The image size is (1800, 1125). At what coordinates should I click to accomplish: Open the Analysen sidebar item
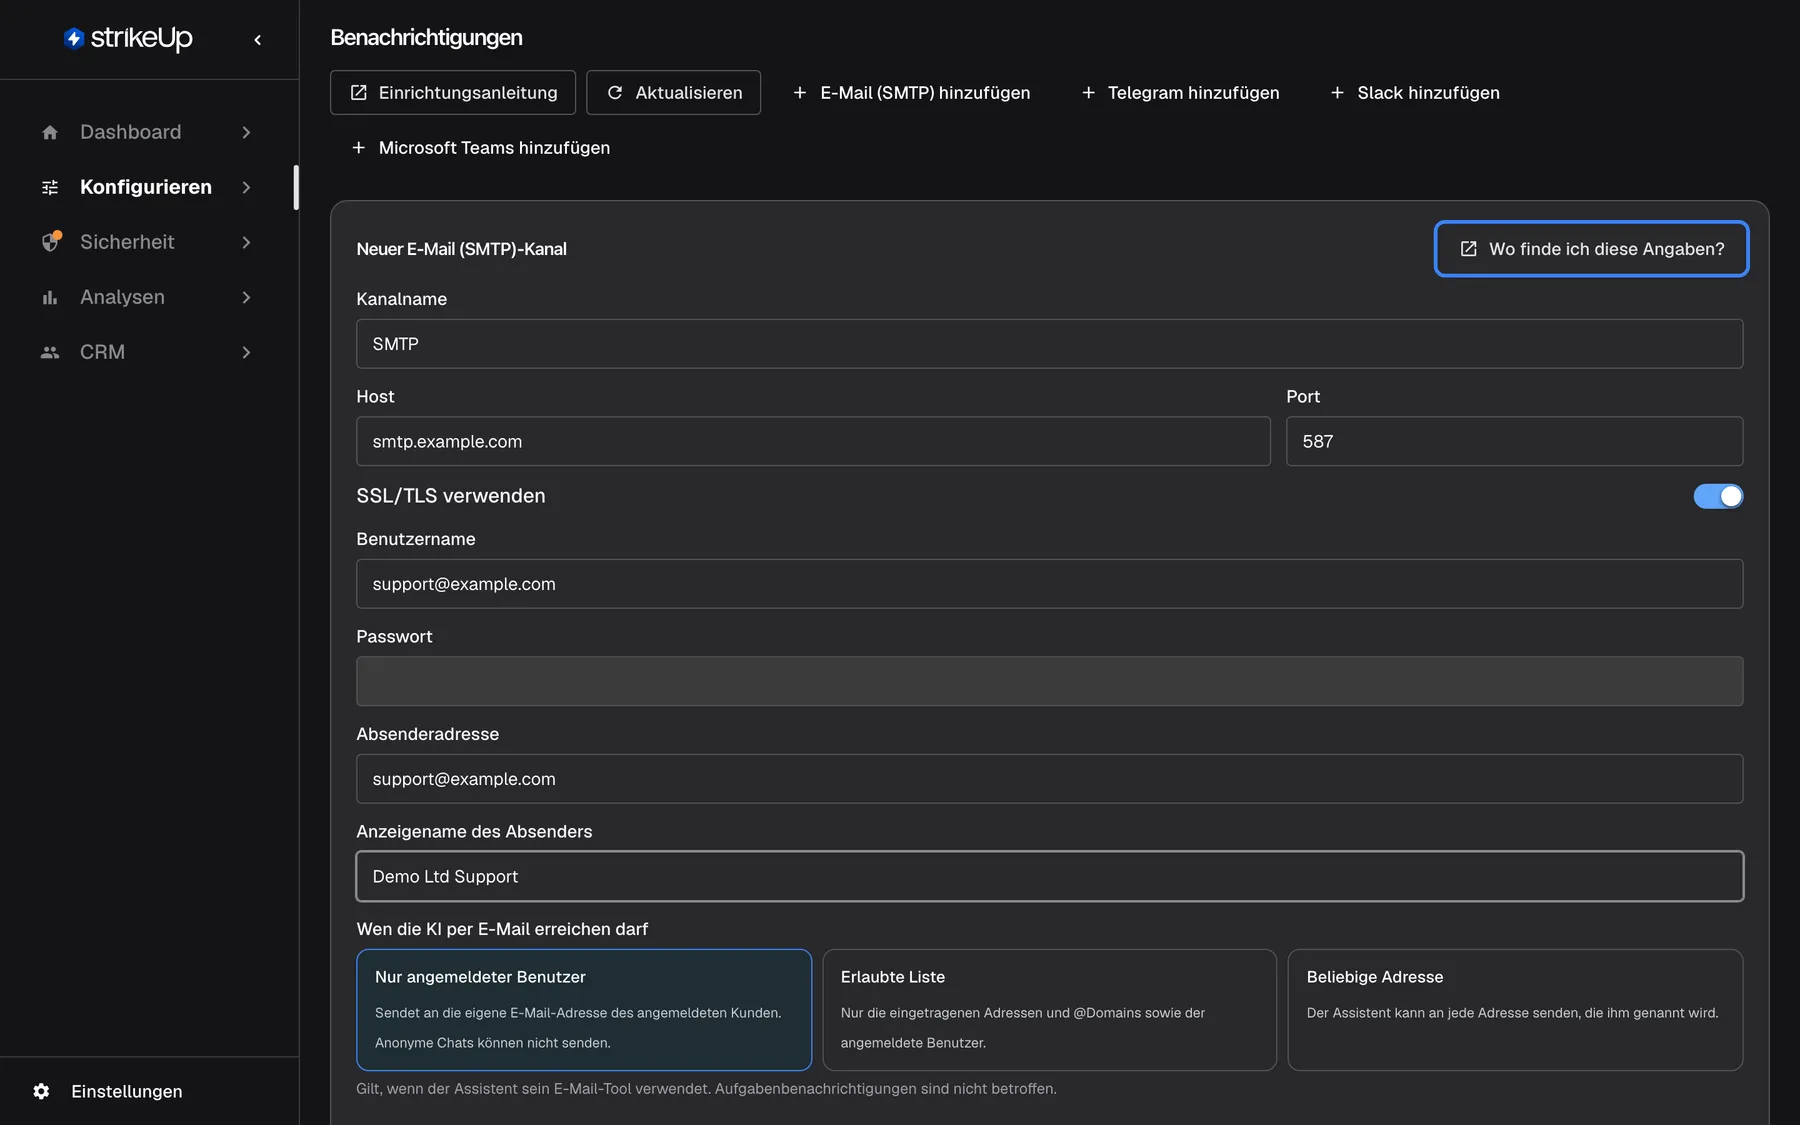pos(148,297)
